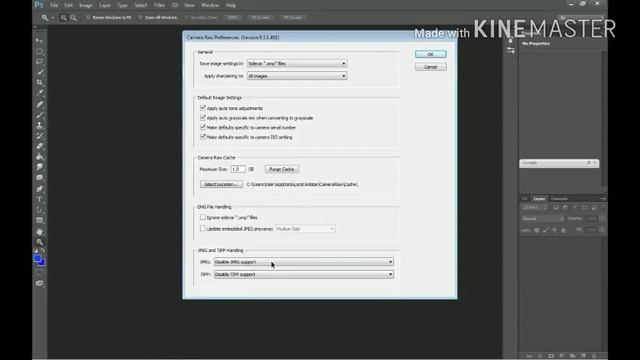Uncheck Apply auto grayscale mix option

pyautogui.click(x=203, y=118)
